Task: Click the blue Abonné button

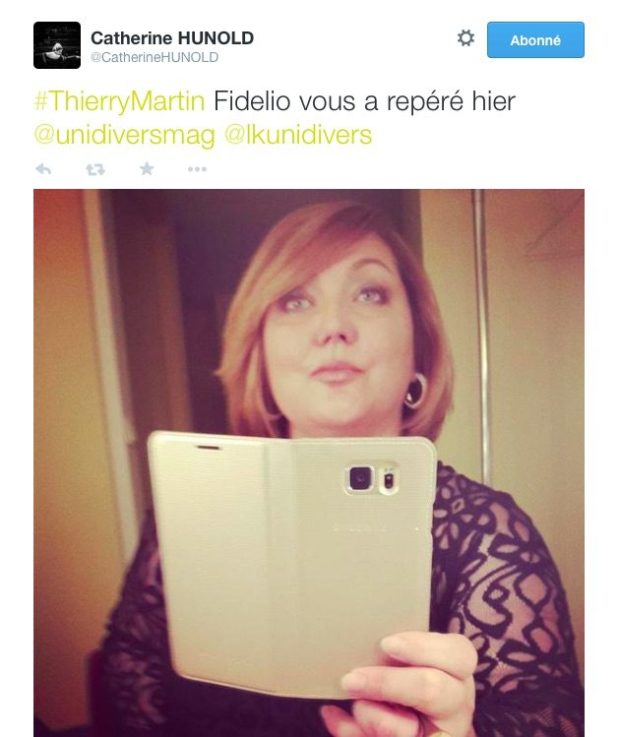Action: [535, 40]
